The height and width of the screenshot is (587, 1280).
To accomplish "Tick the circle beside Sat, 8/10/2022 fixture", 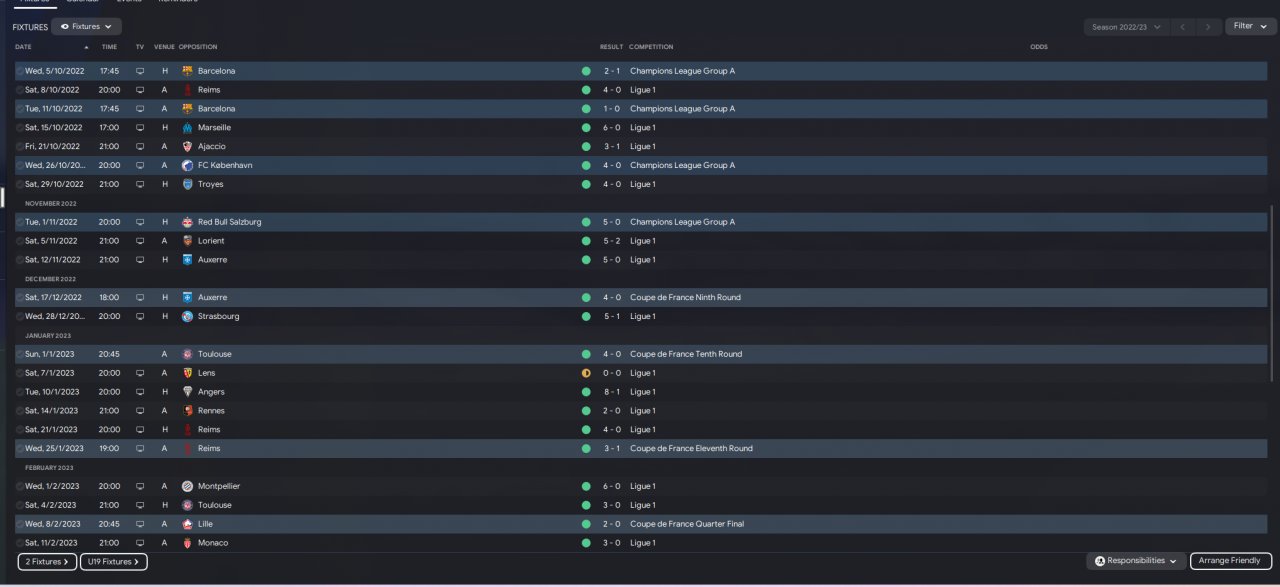I will point(20,90).
